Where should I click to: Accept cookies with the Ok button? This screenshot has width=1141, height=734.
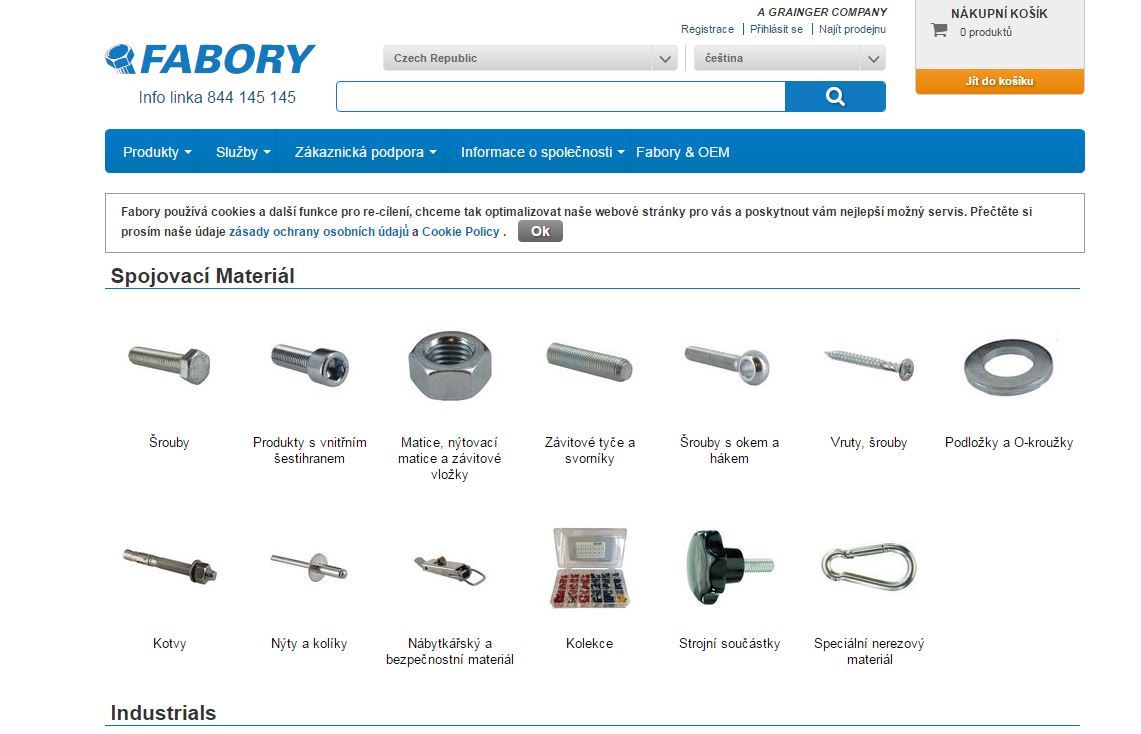point(540,231)
